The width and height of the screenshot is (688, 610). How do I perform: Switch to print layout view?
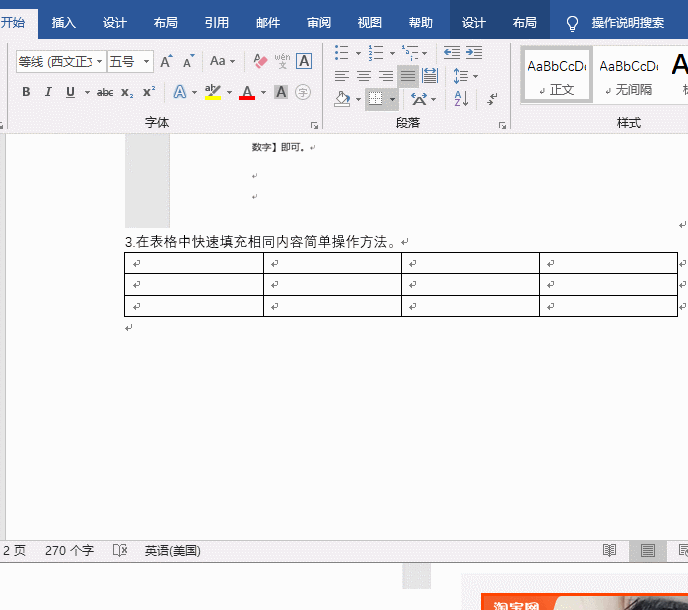point(648,550)
